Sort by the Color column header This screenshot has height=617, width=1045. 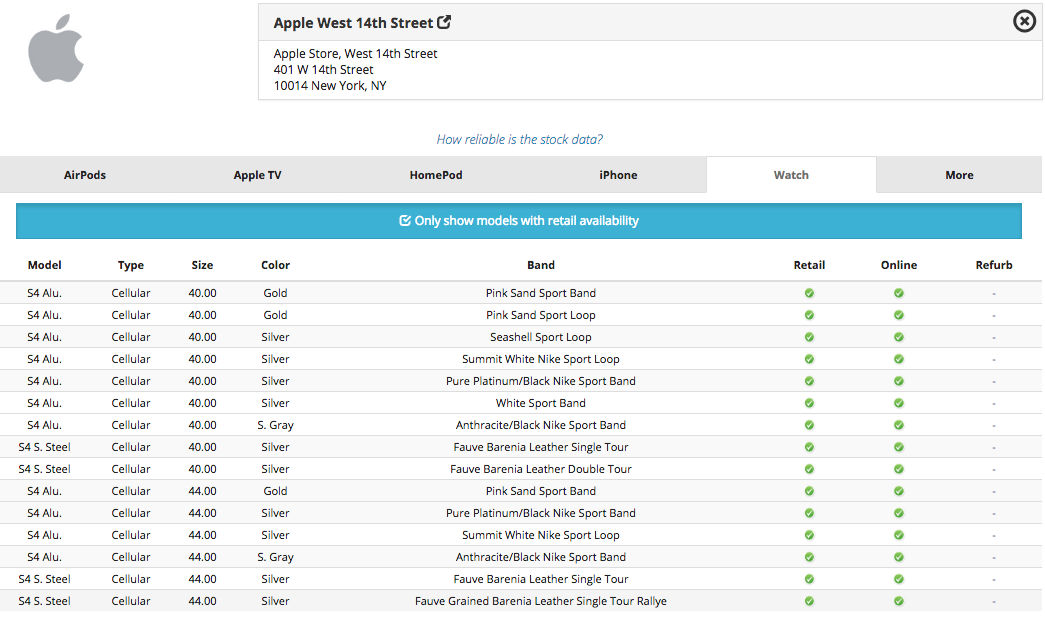tap(275, 265)
